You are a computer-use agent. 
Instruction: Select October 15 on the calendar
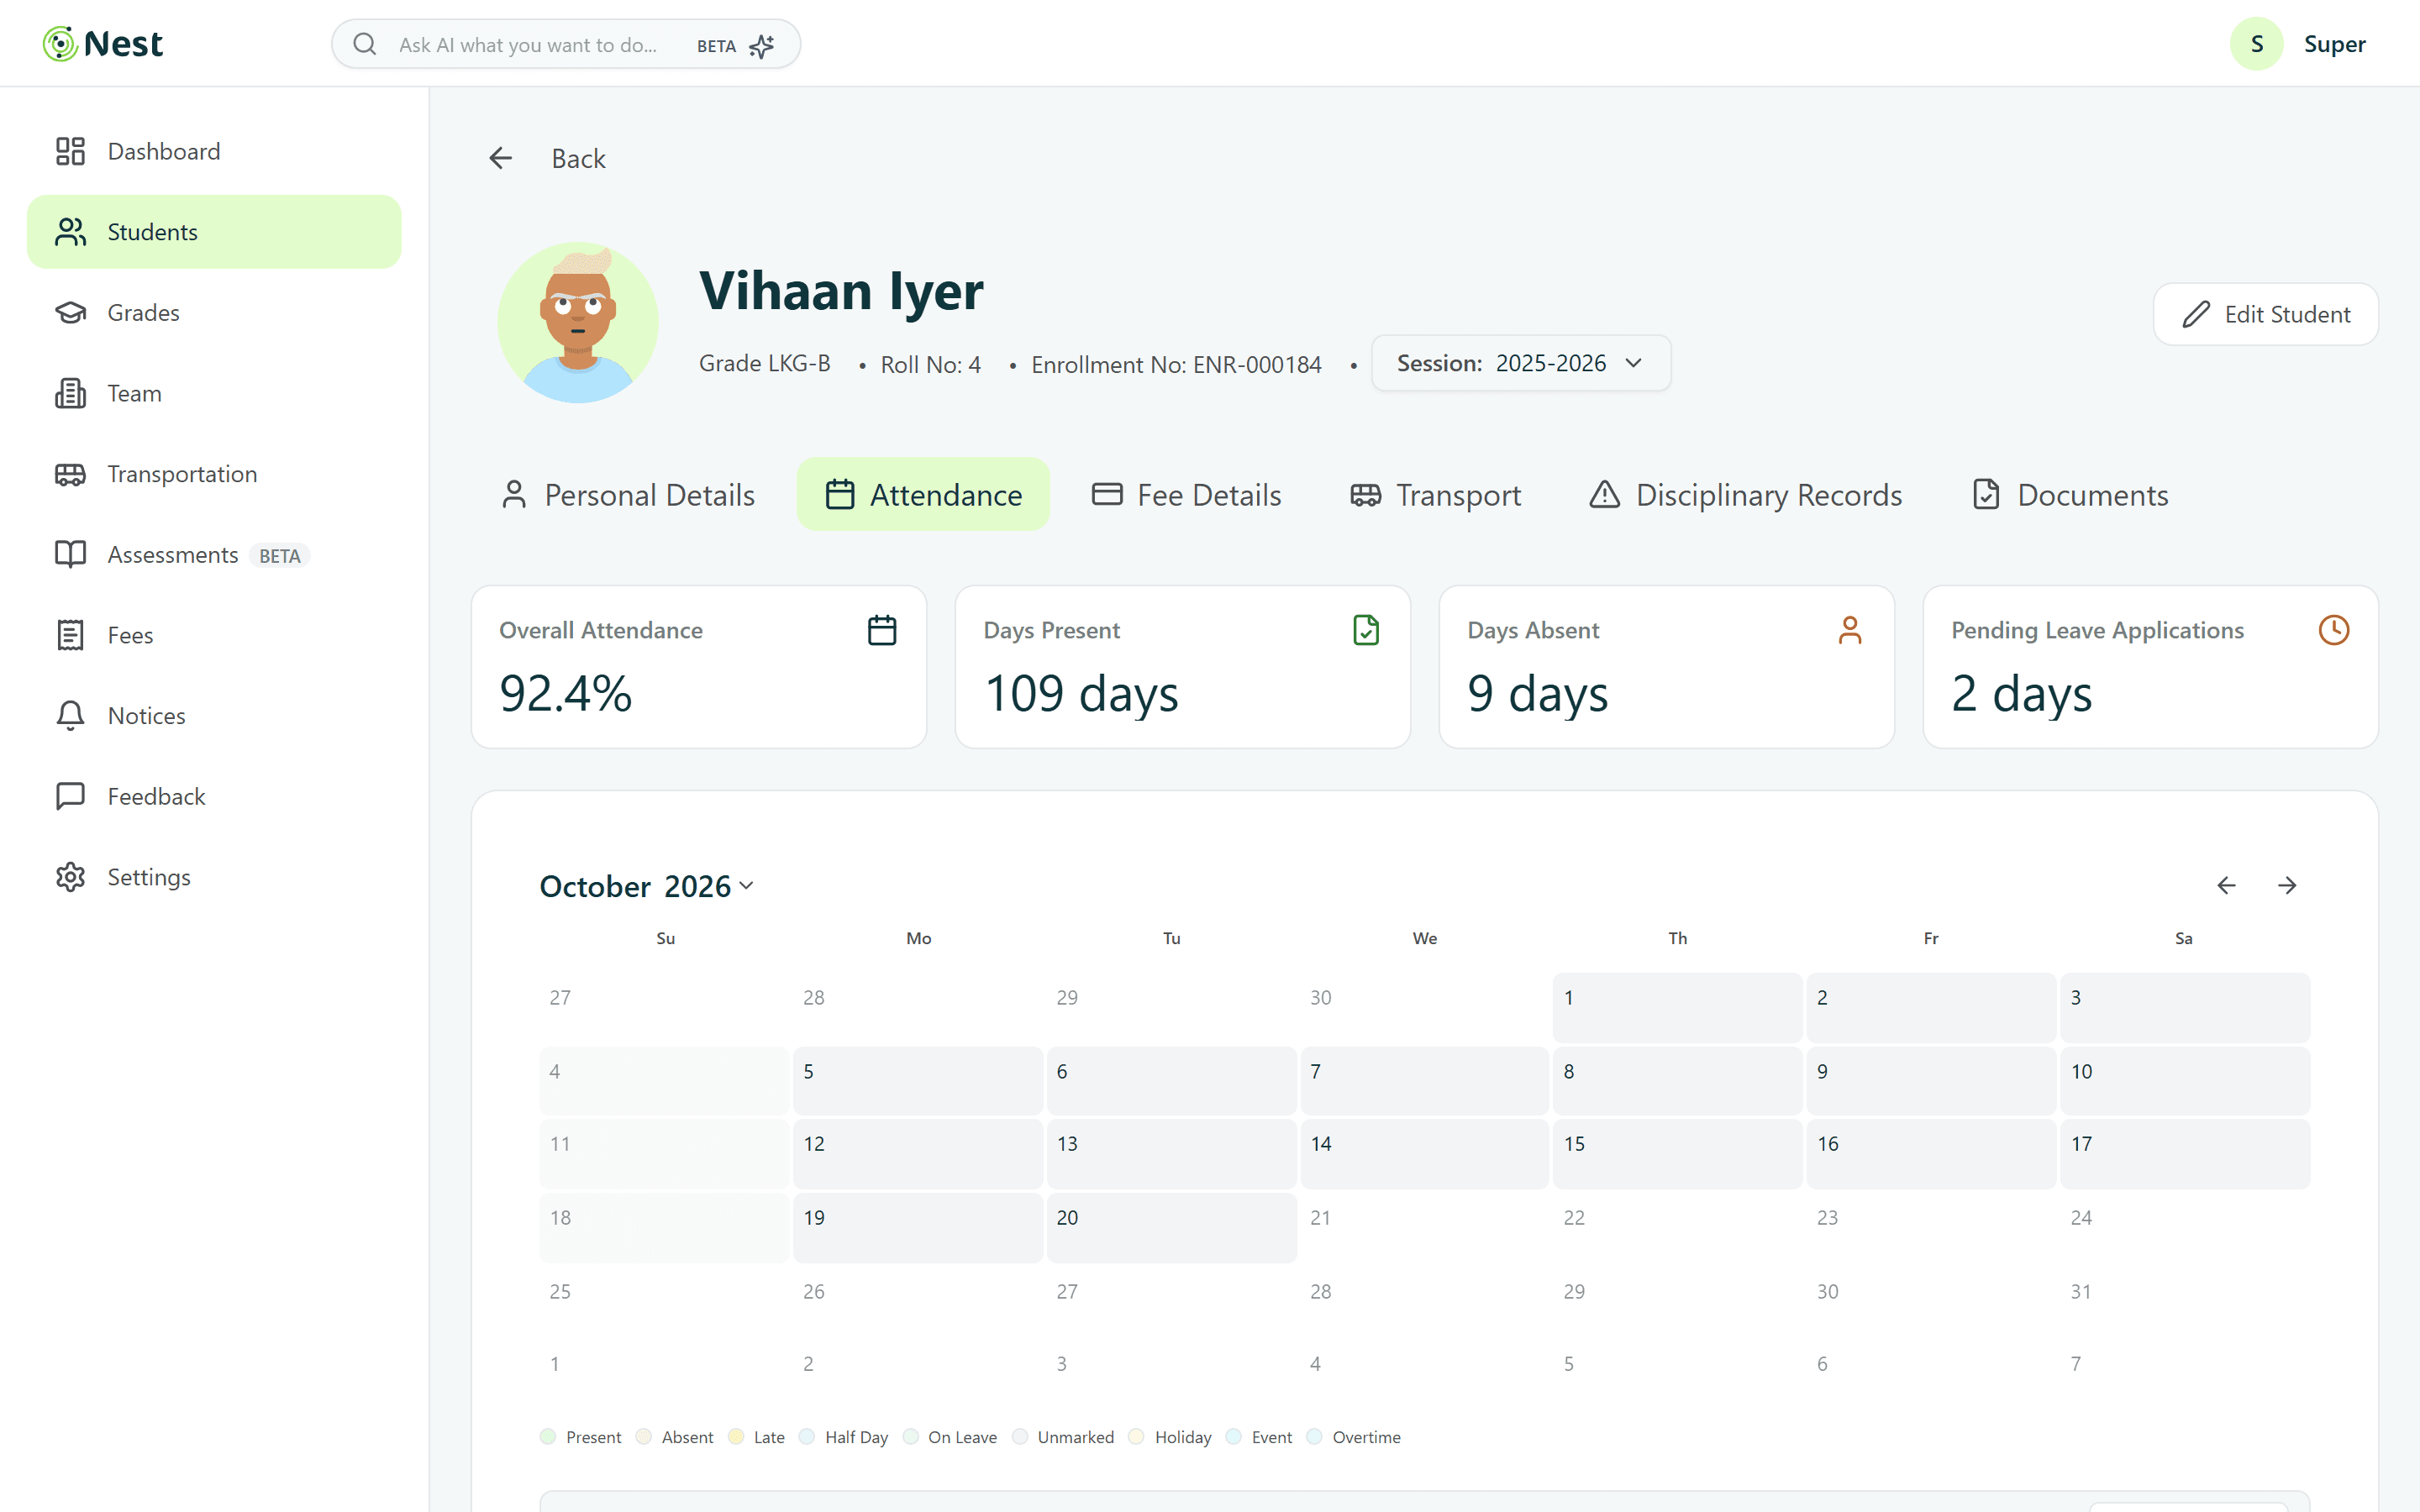point(1677,1153)
